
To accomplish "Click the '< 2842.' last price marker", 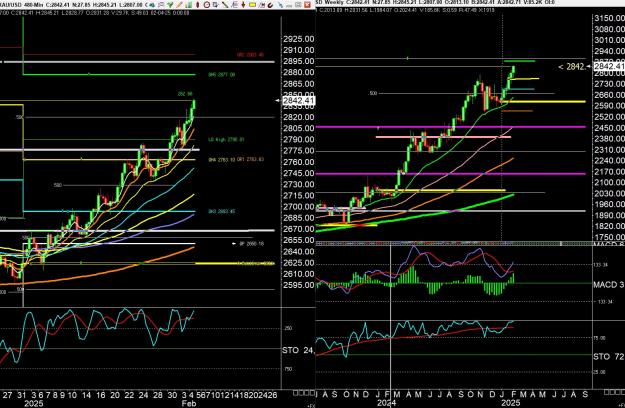I will [x=572, y=67].
